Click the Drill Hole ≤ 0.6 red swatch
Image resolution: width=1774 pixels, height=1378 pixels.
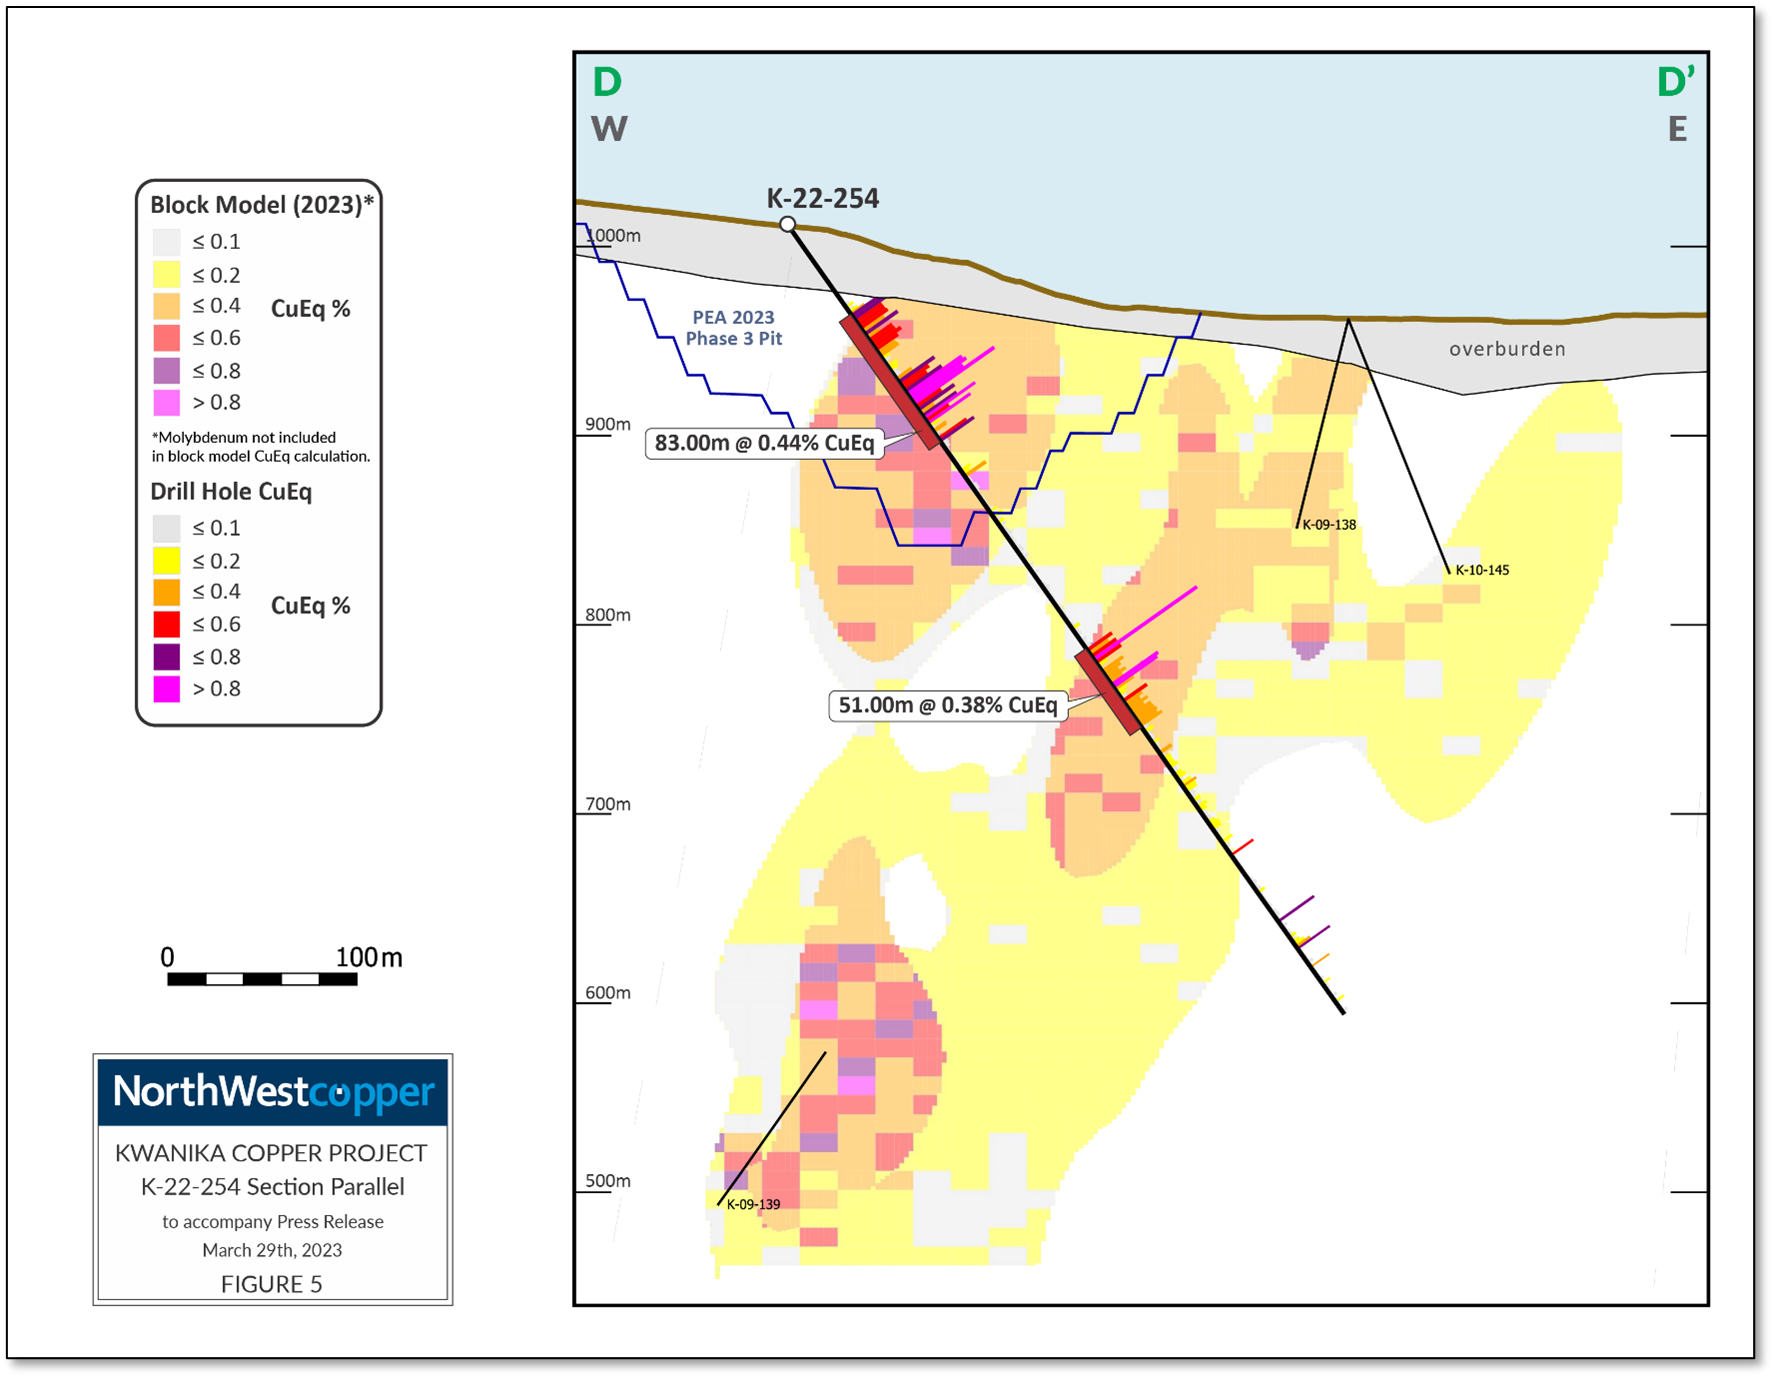click(166, 624)
